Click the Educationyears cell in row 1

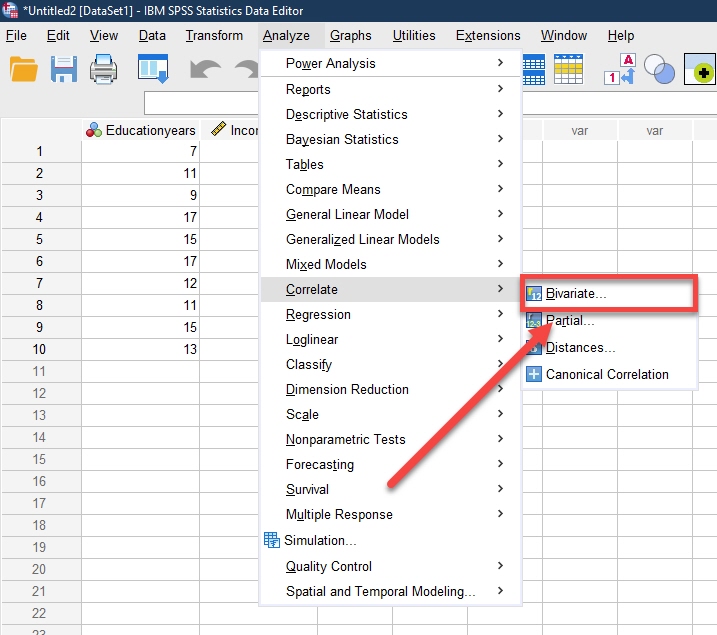point(140,151)
